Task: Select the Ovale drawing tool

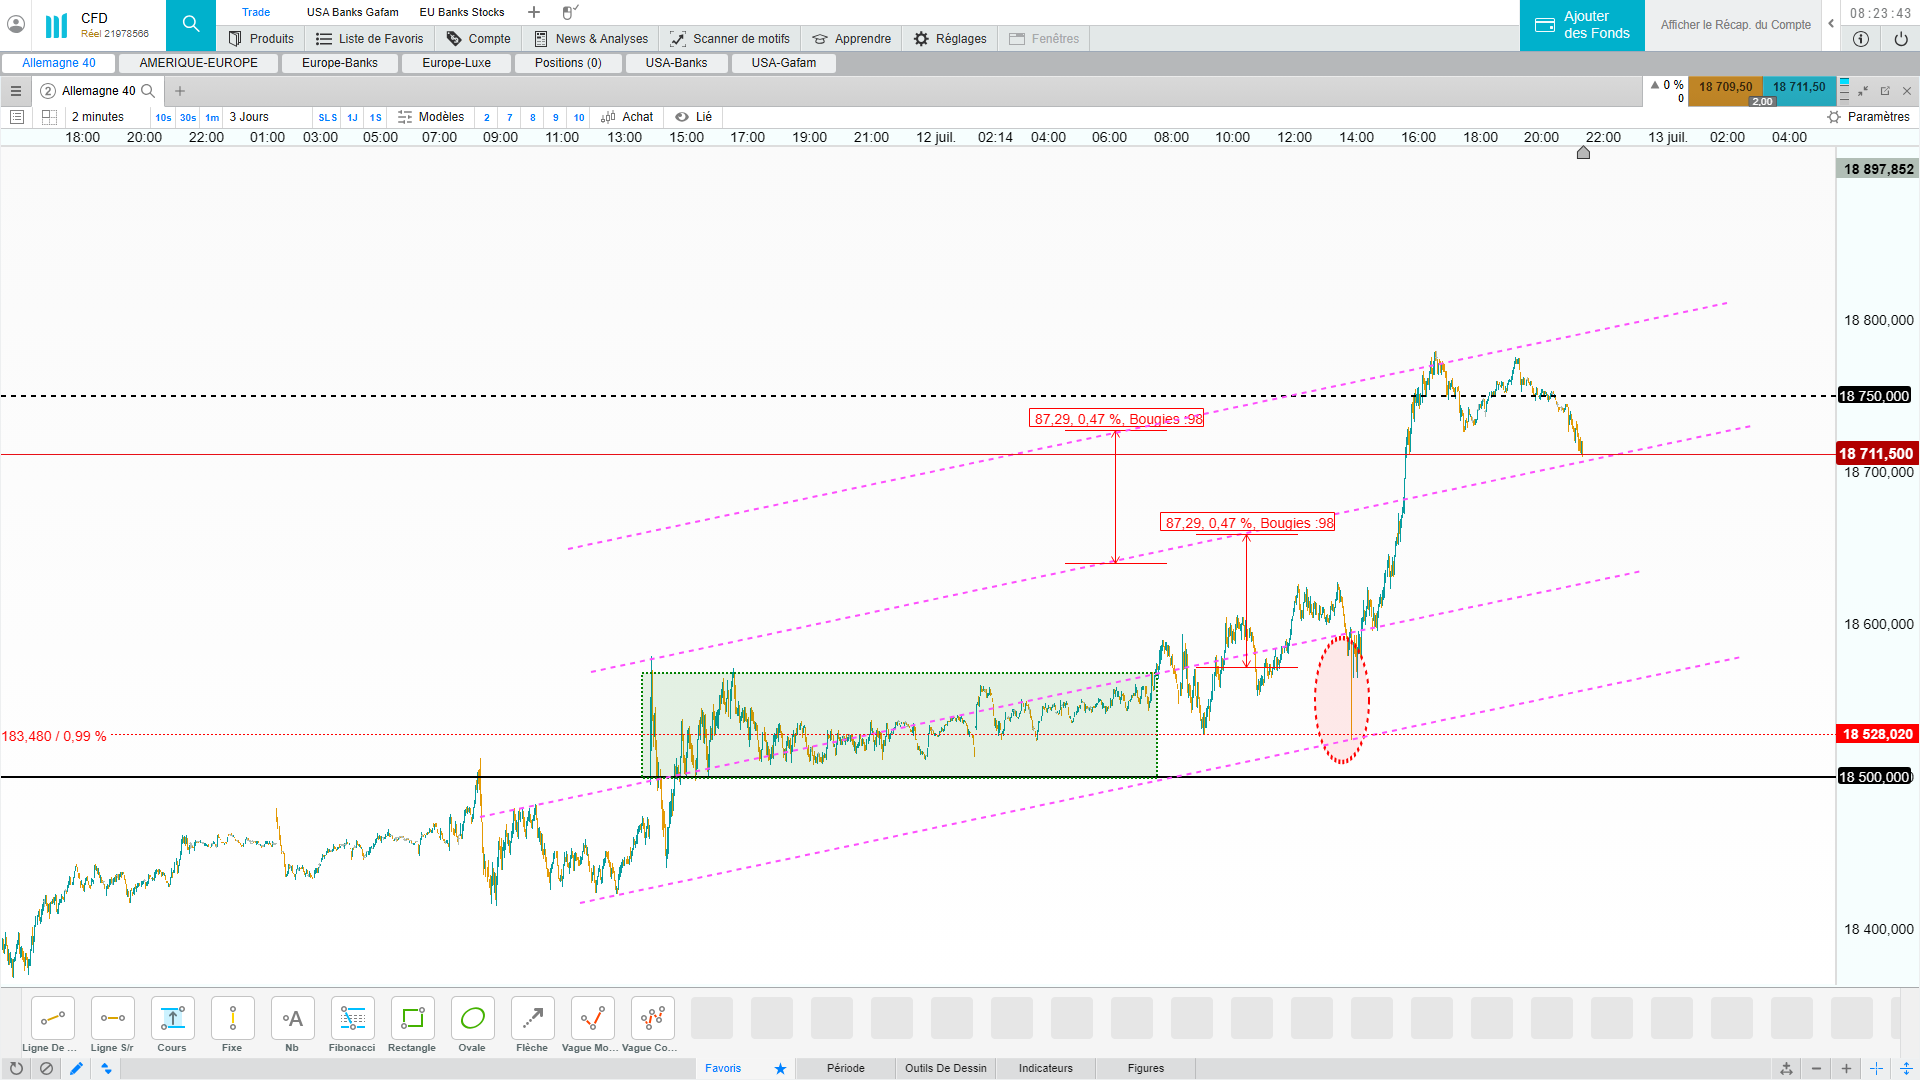Action: point(472,1019)
